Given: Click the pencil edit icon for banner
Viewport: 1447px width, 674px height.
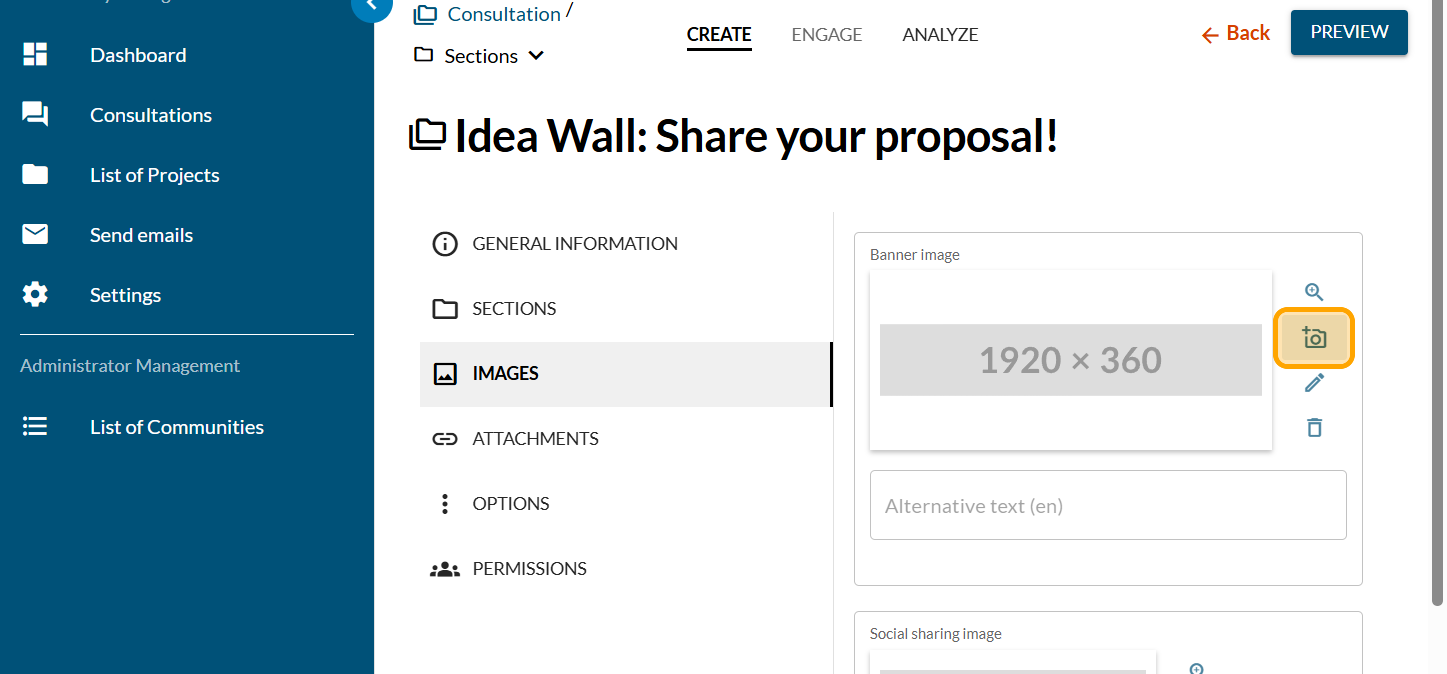Looking at the screenshot, I should click(1314, 383).
